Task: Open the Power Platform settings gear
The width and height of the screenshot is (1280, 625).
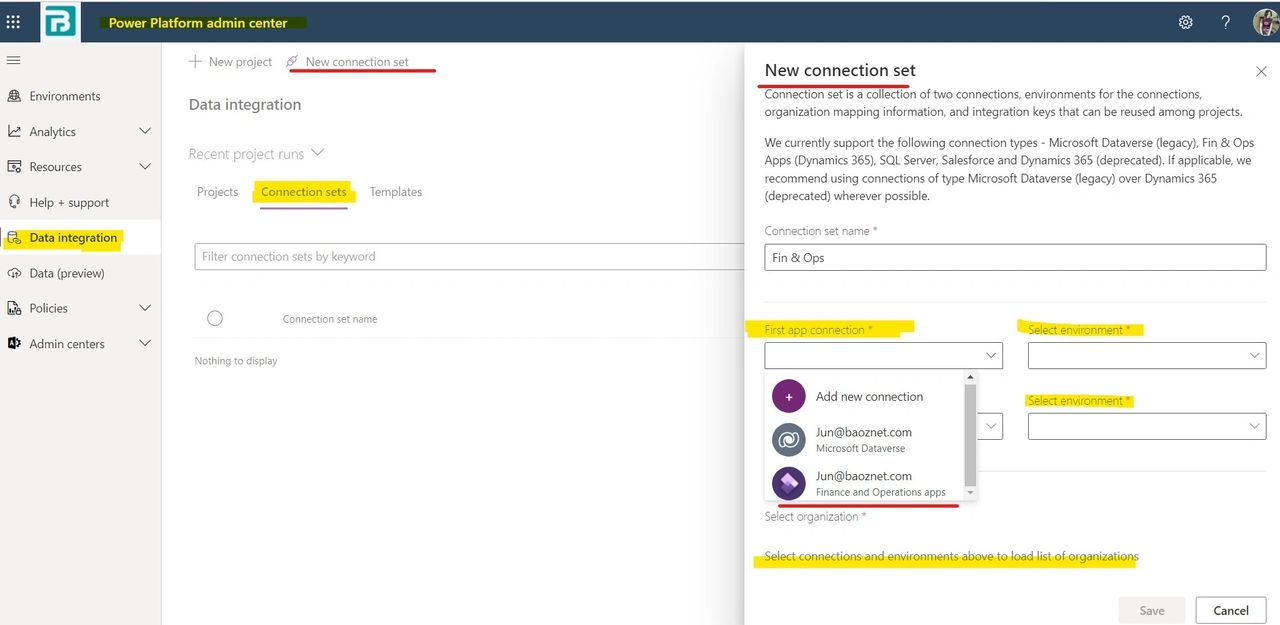Action: pyautogui.click(x=1185, y=21)
